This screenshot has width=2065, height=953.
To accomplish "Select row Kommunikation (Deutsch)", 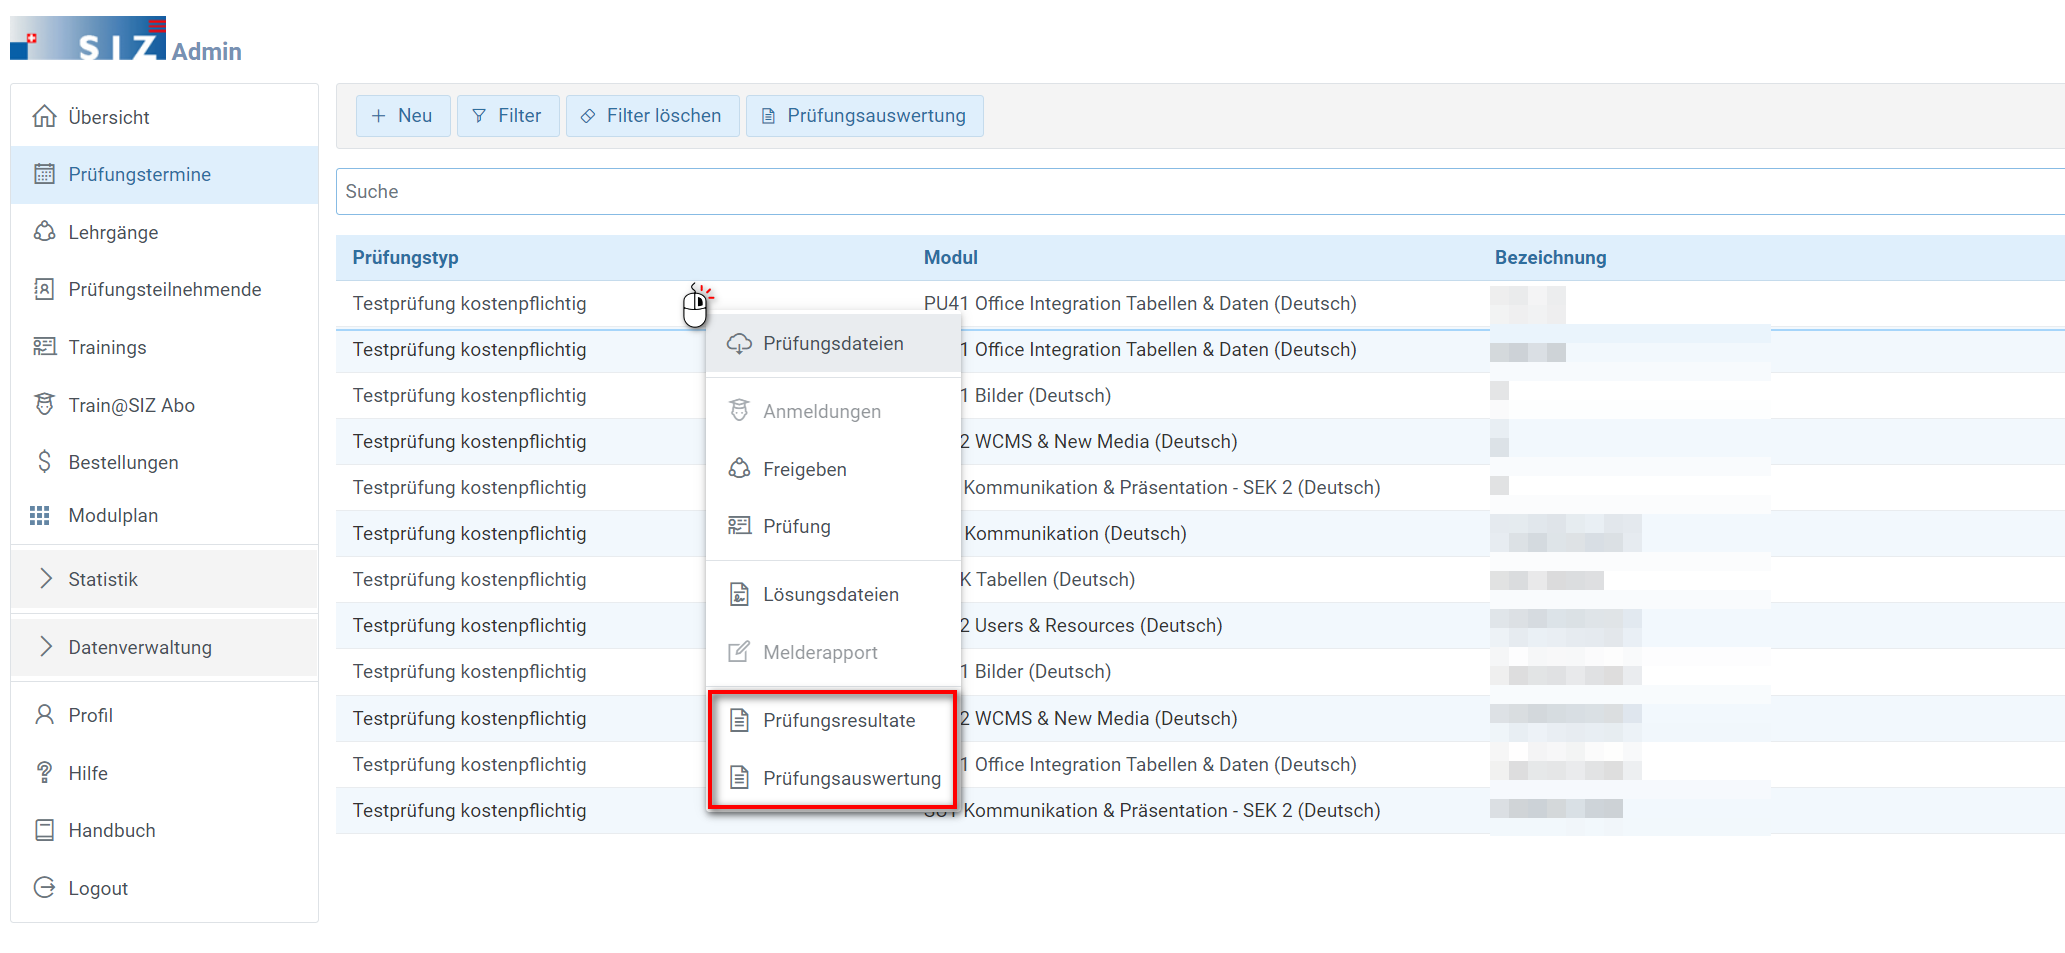I will click(x=1200, y=533).
